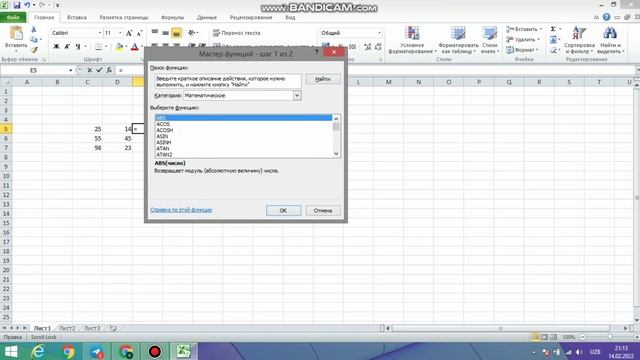Switch to the Разметка страницы tab

pos(124,18)
